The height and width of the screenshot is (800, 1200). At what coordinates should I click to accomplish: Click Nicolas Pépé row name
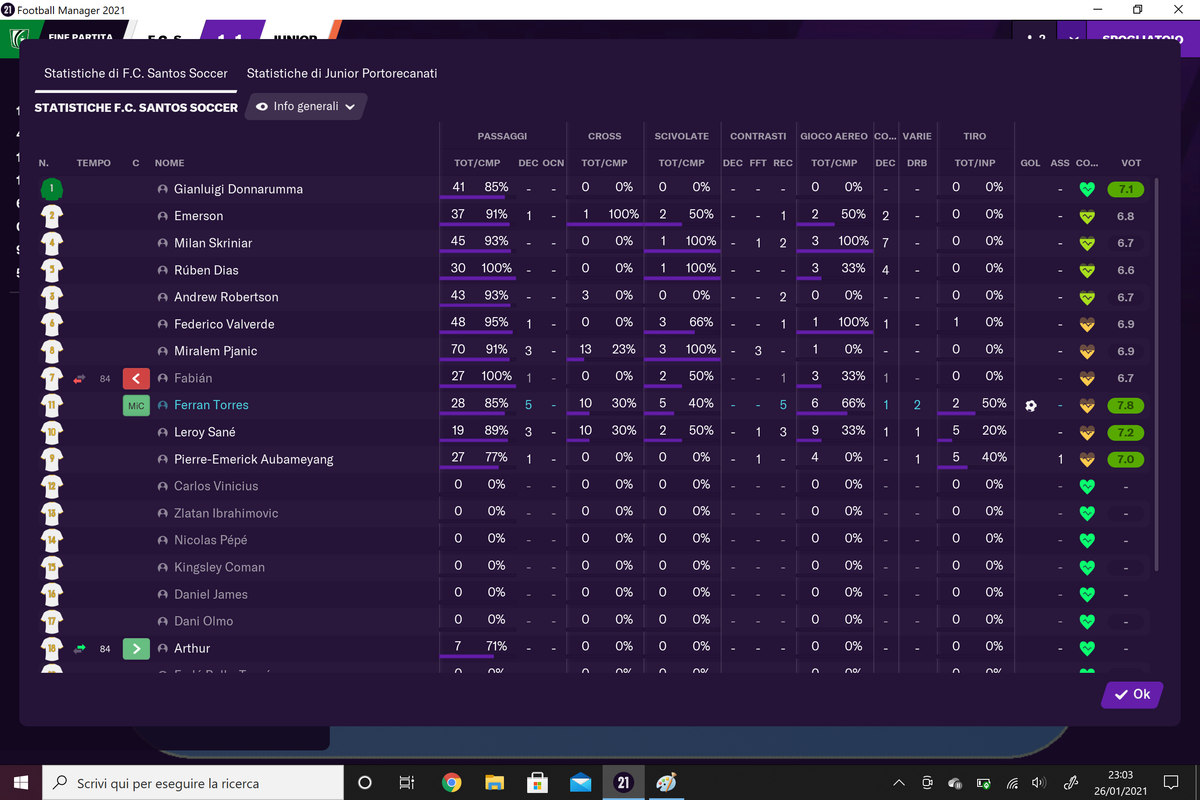(x=210, y=540)
